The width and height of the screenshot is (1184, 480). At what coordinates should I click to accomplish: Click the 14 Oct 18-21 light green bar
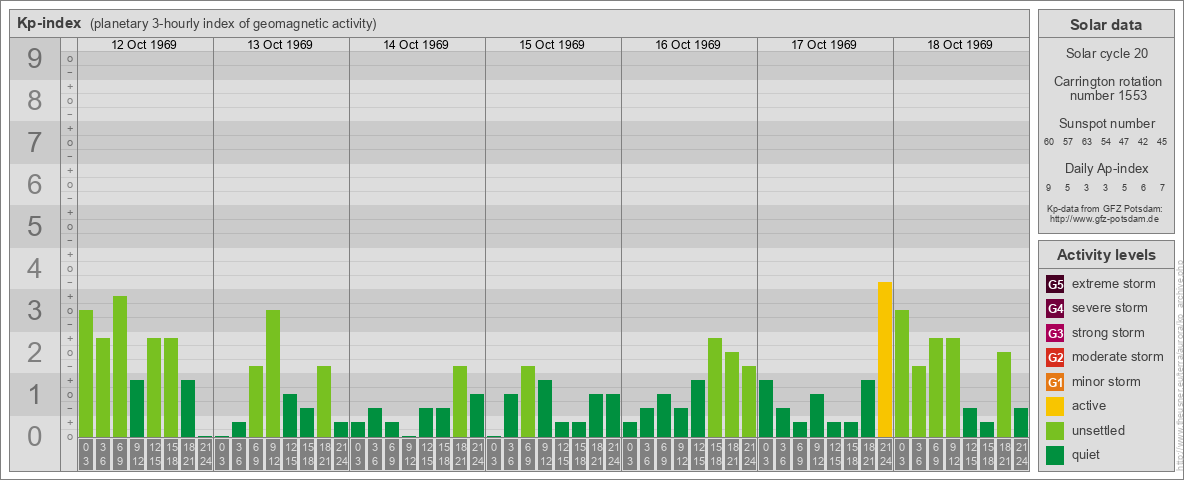(460, 402)
